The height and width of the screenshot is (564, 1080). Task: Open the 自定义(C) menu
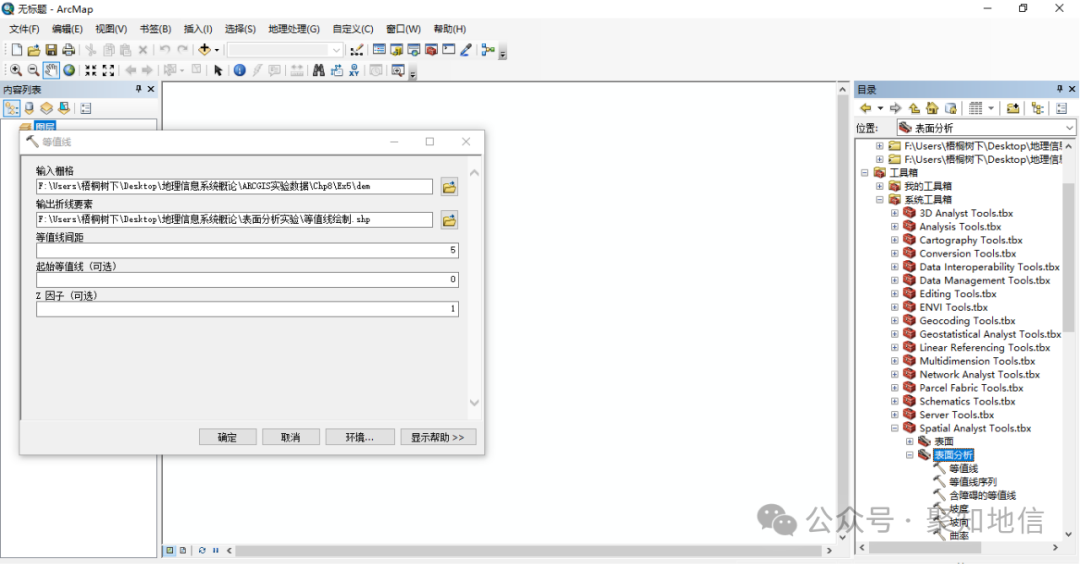click(x=353, y=29)
